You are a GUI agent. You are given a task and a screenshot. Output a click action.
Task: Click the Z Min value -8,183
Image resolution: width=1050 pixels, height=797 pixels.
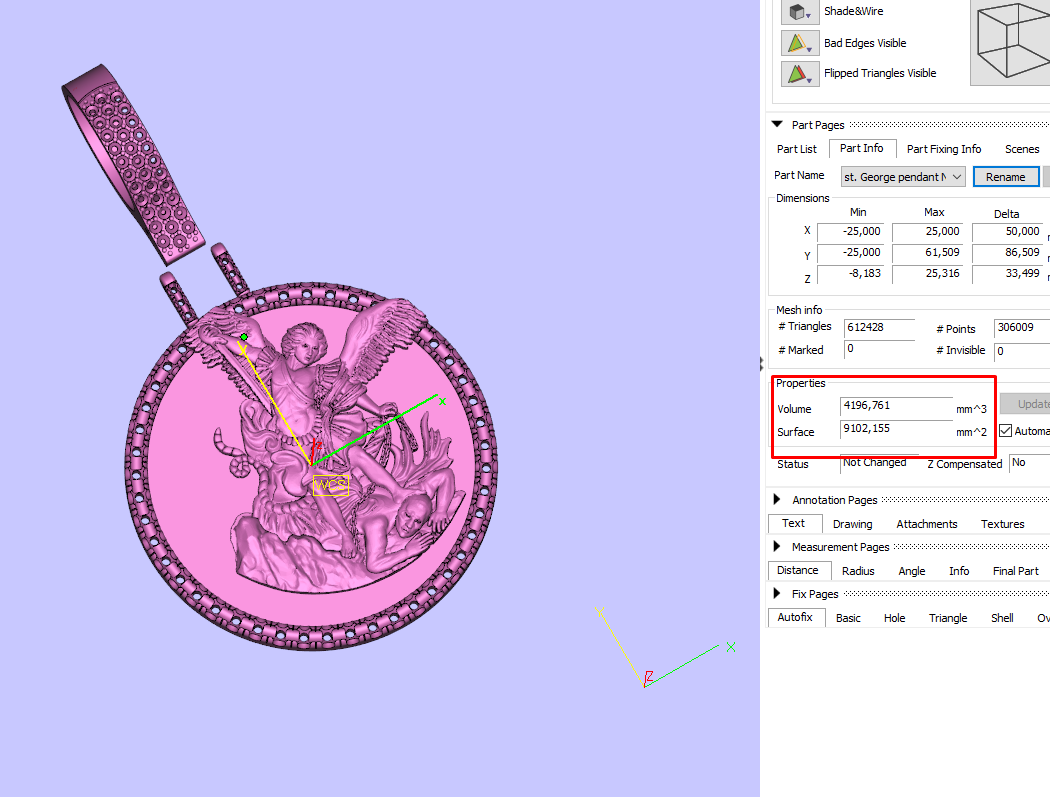850,274
